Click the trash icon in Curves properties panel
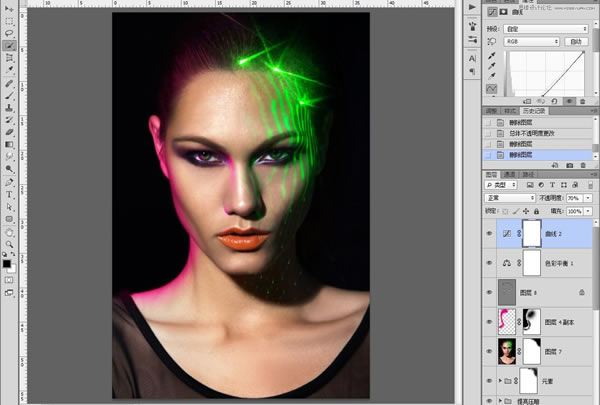The image size is (600, 405). click(x=584, y=101)
